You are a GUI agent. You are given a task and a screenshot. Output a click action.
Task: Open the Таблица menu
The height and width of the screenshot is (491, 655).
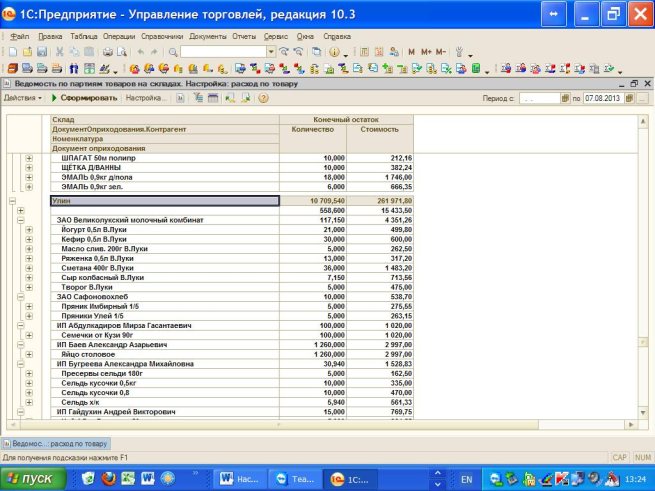click(x=84, y=36)
